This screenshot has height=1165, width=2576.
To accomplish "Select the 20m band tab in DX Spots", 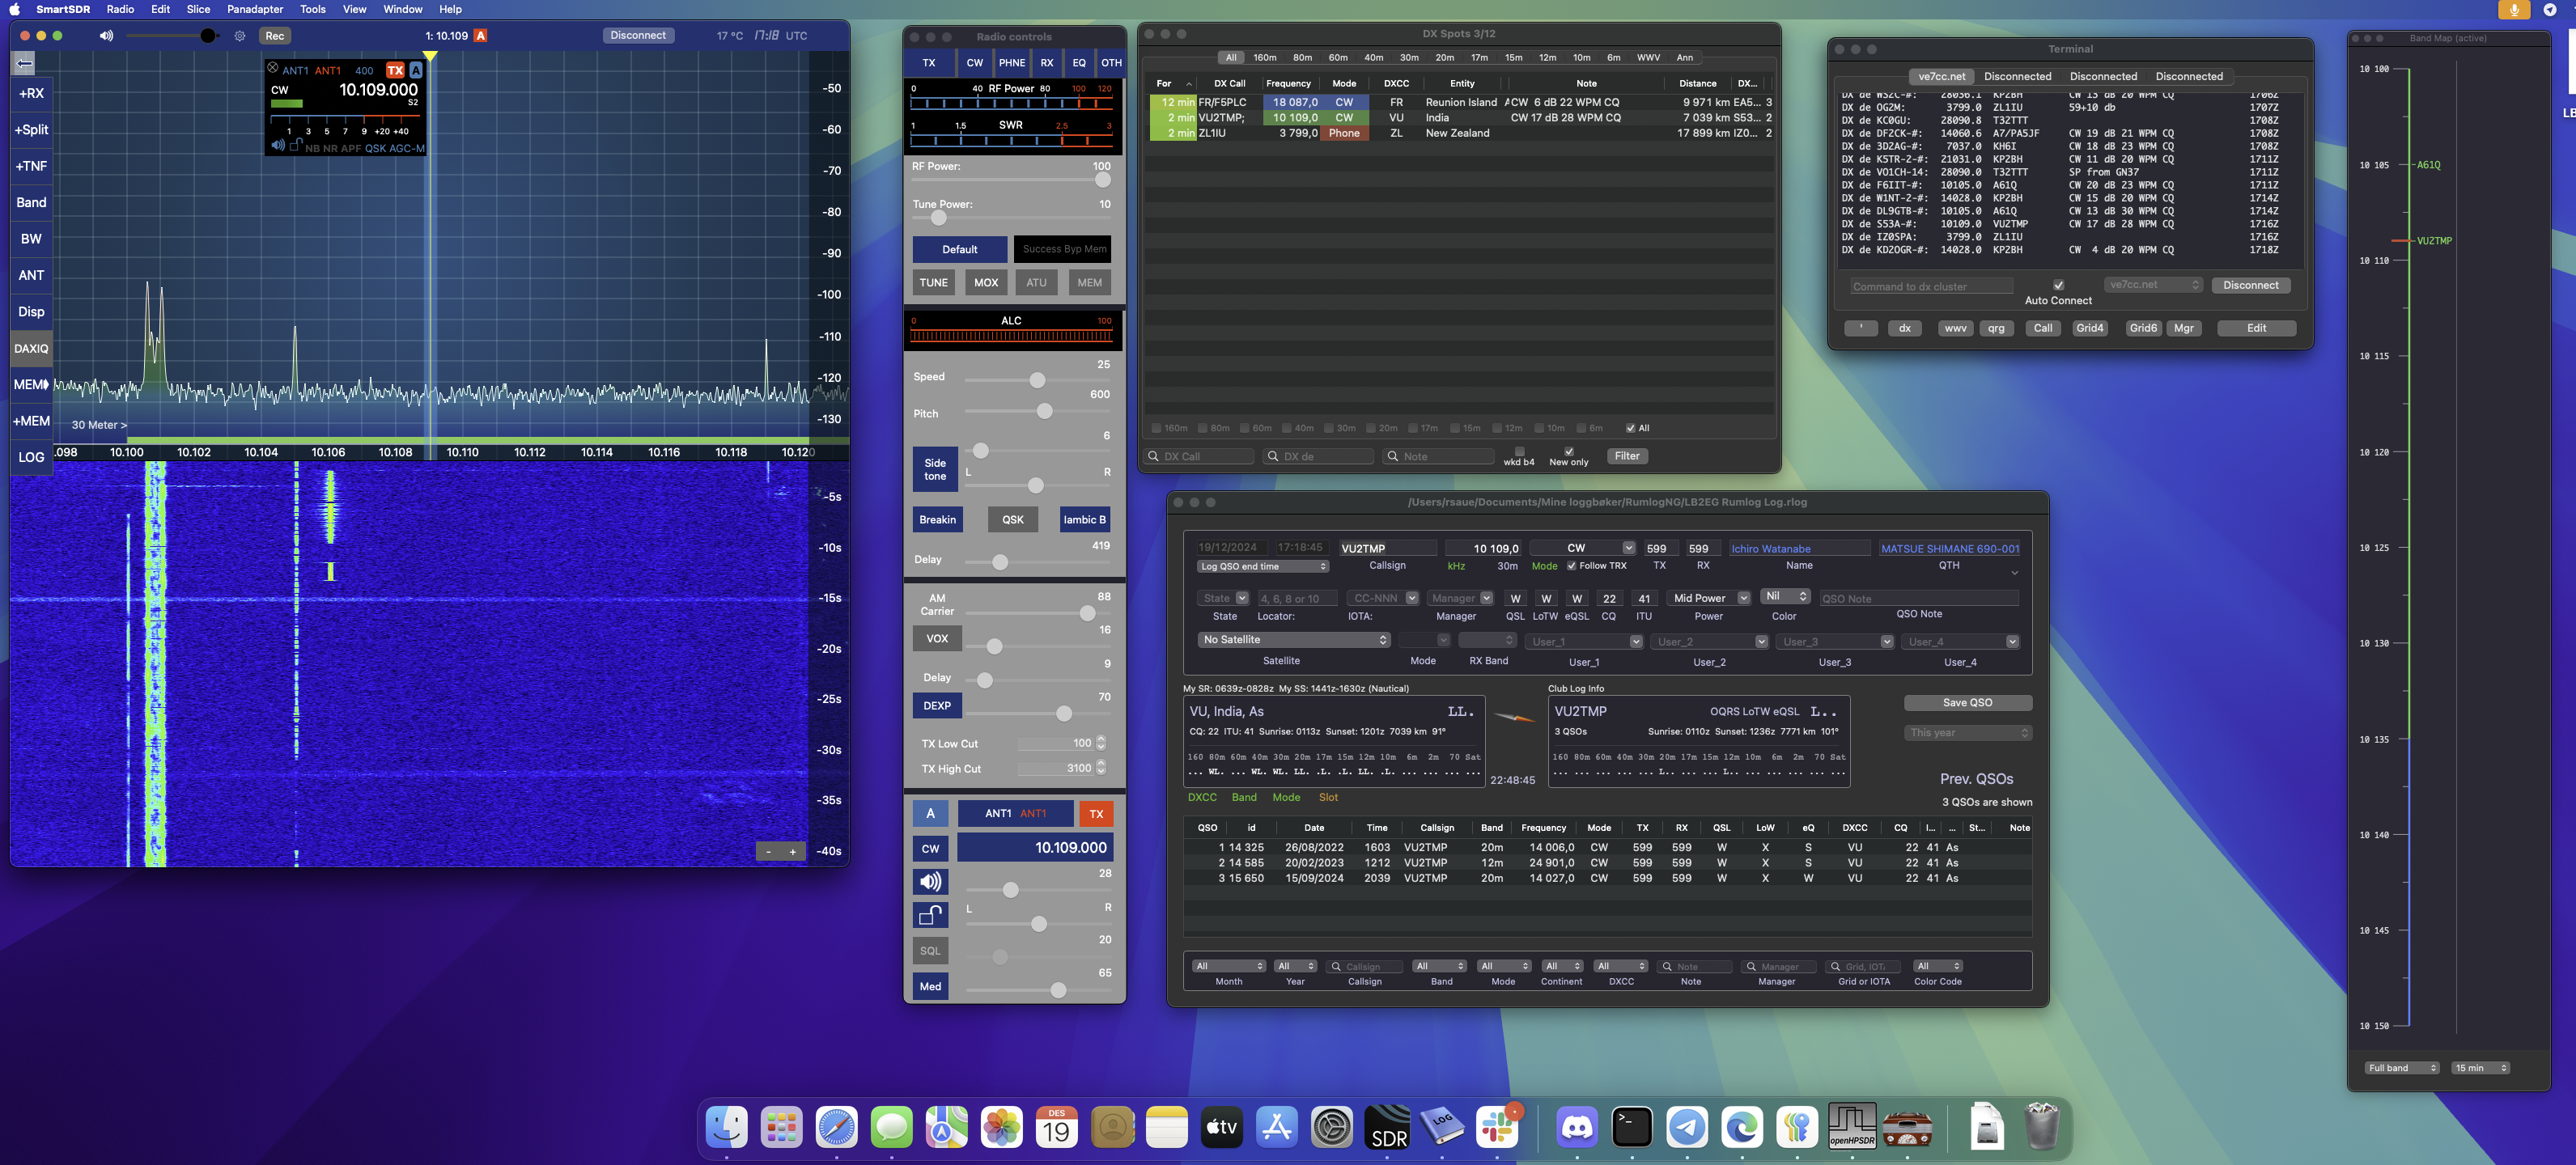I will (1445, 58).
